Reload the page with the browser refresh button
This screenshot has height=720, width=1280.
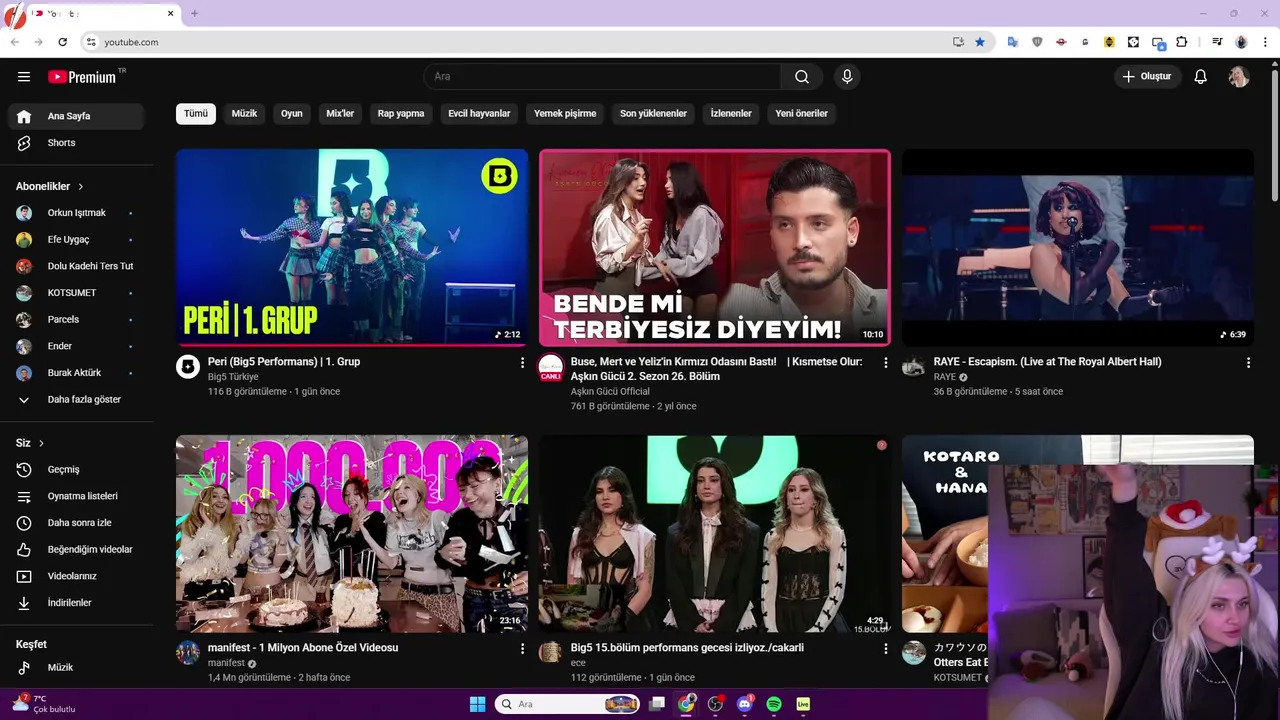click(62, 42)
